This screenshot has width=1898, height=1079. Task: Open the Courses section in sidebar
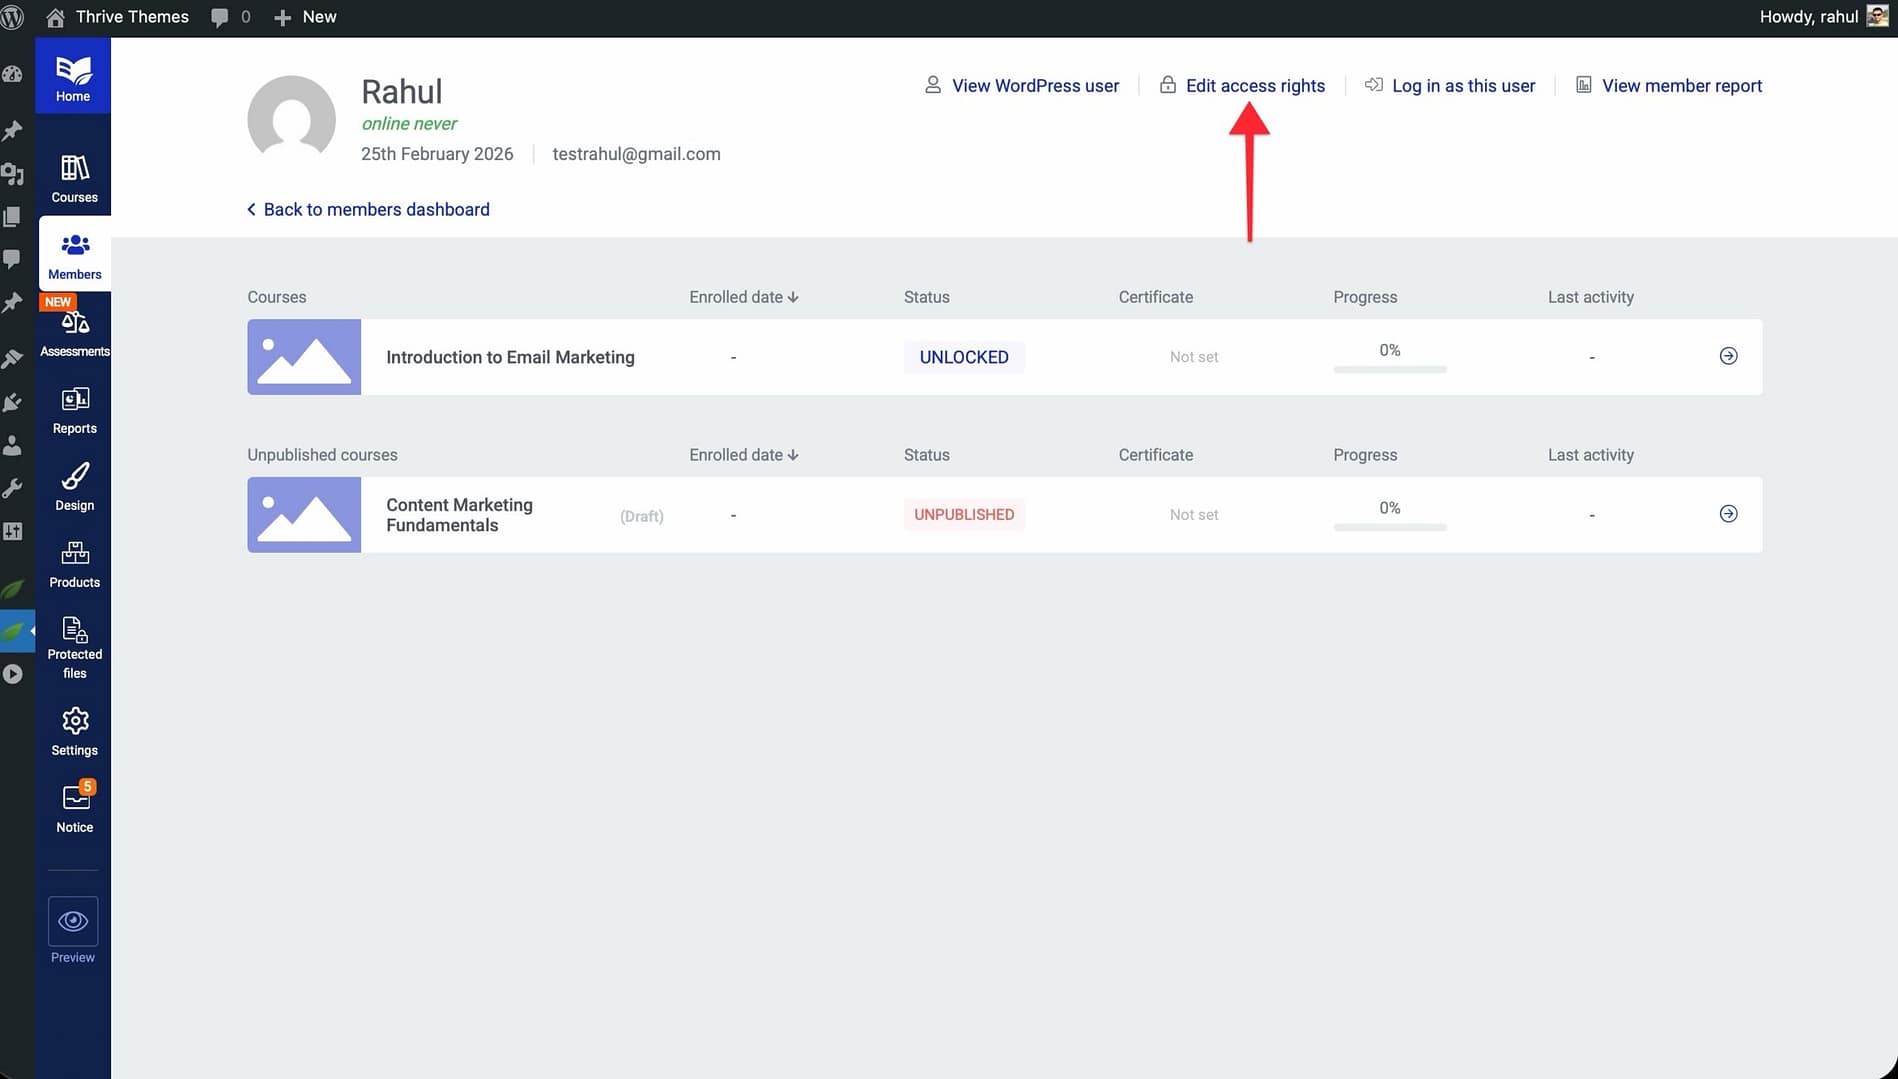[x=74, y=179]
